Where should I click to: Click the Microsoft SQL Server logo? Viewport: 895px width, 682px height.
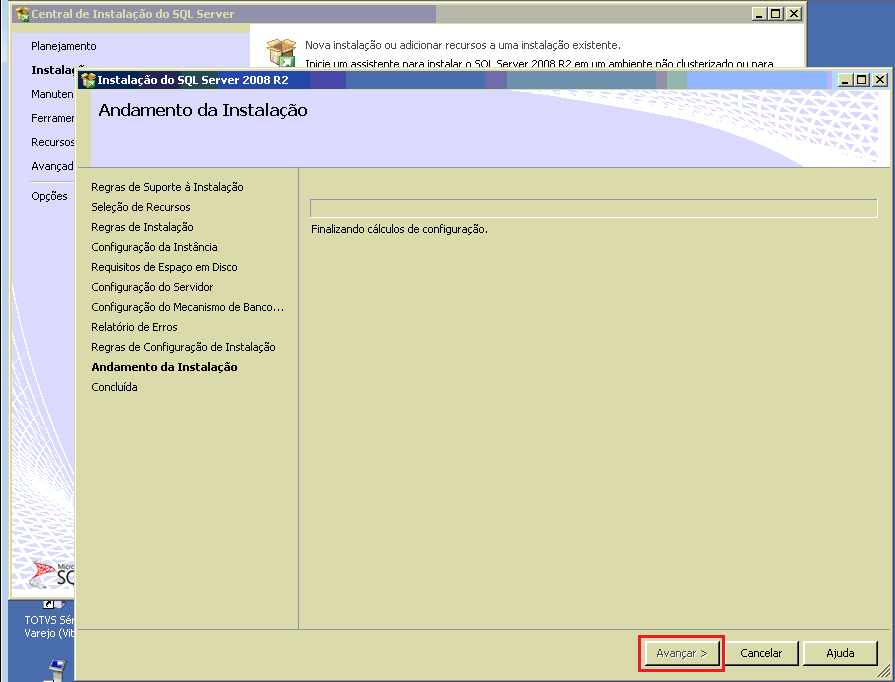click(x=53, y=574)
